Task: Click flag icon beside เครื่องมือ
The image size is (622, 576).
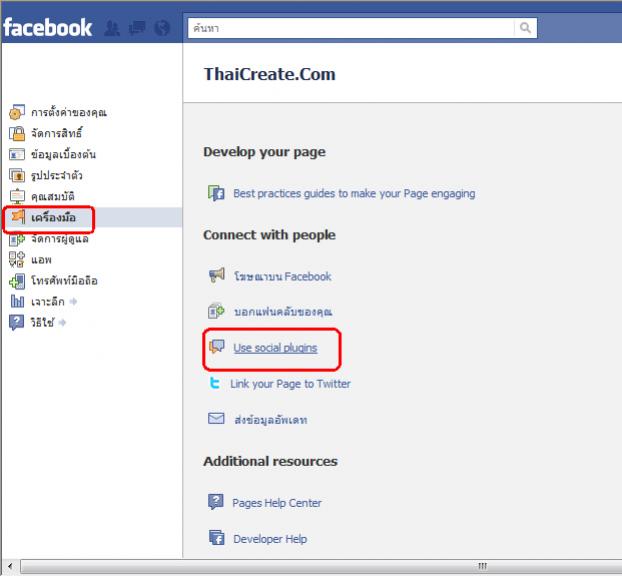Action: [x=18, y=217]
